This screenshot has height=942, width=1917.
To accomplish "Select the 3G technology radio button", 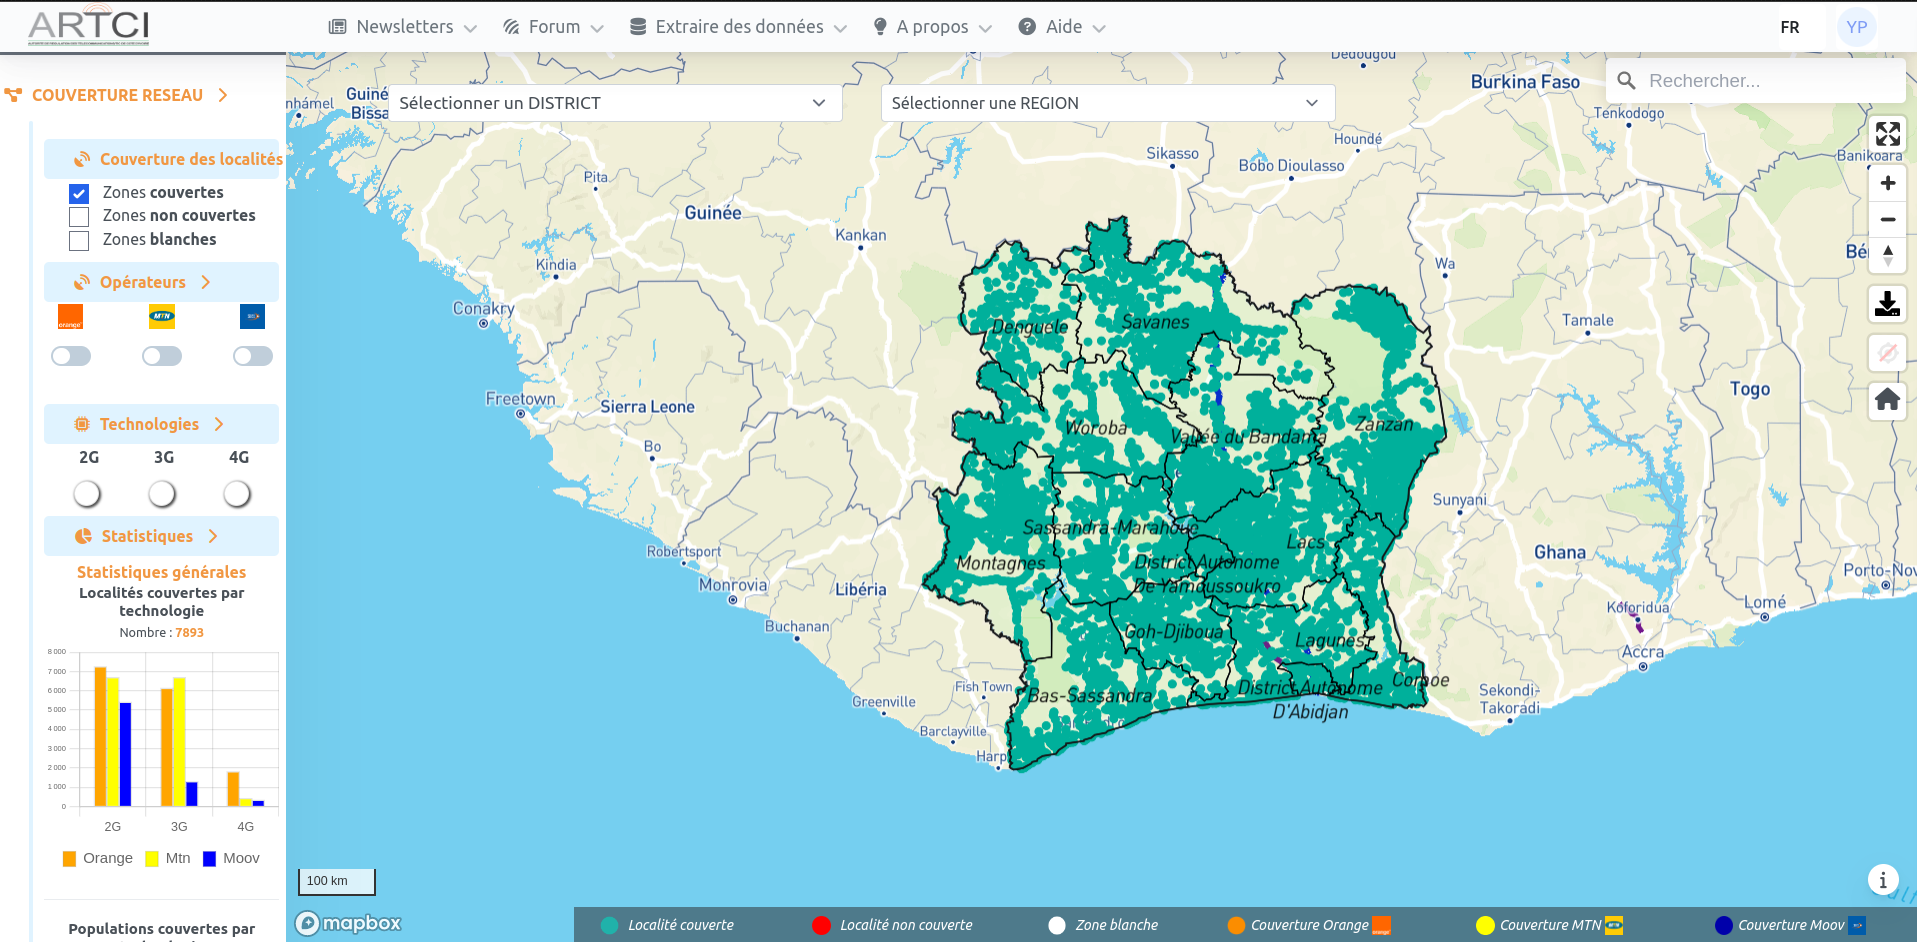I will click(x=162, y=493).
